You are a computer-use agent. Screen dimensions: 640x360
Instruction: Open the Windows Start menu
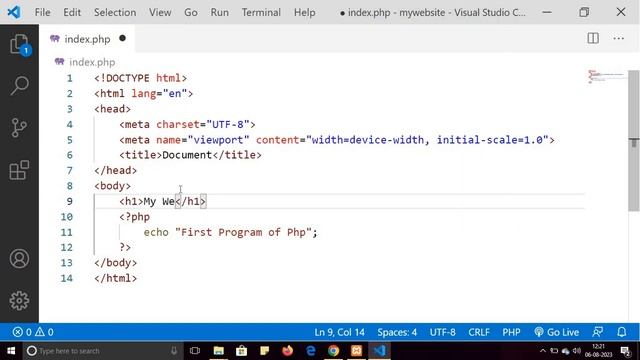[x=11, y=351]
